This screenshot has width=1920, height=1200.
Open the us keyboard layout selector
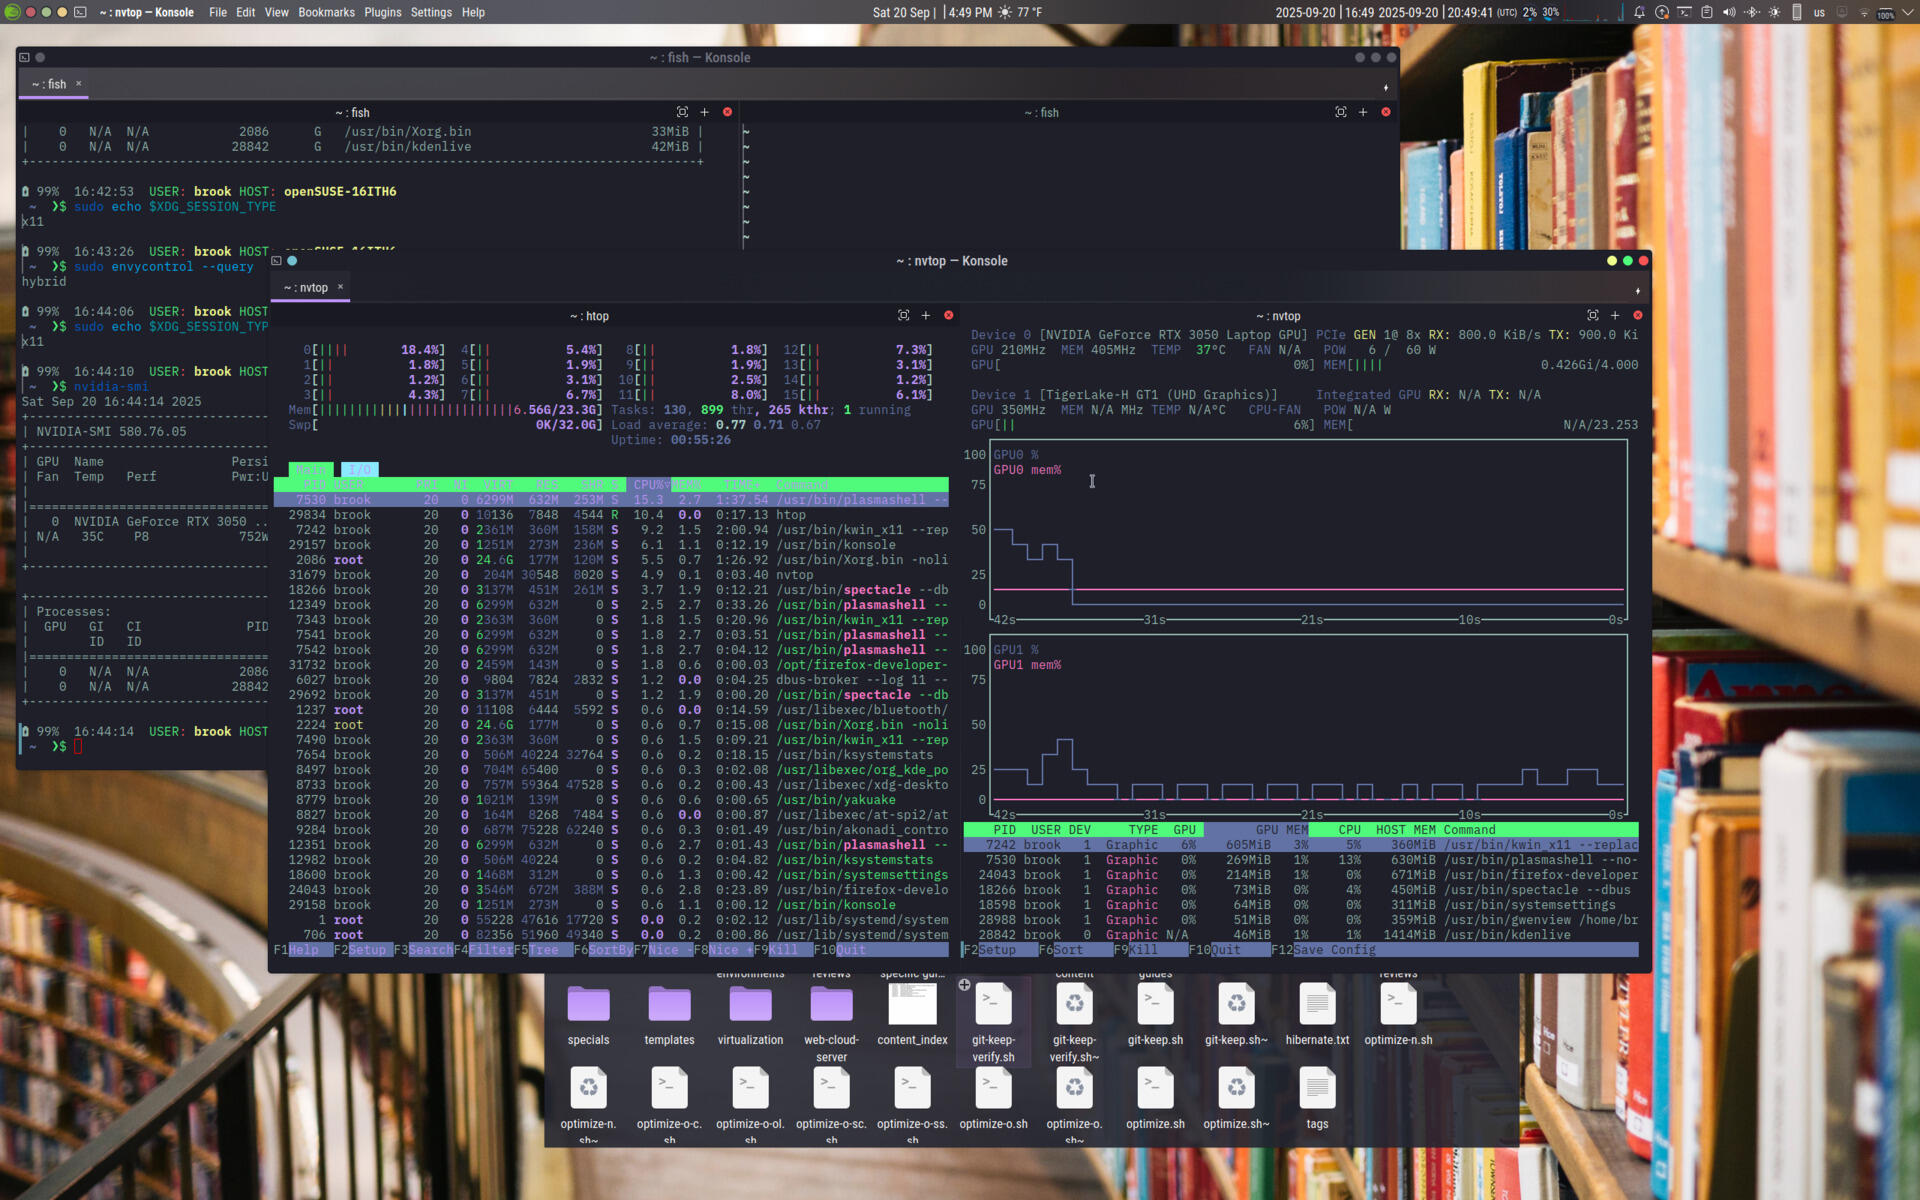tap(1819, 12)
